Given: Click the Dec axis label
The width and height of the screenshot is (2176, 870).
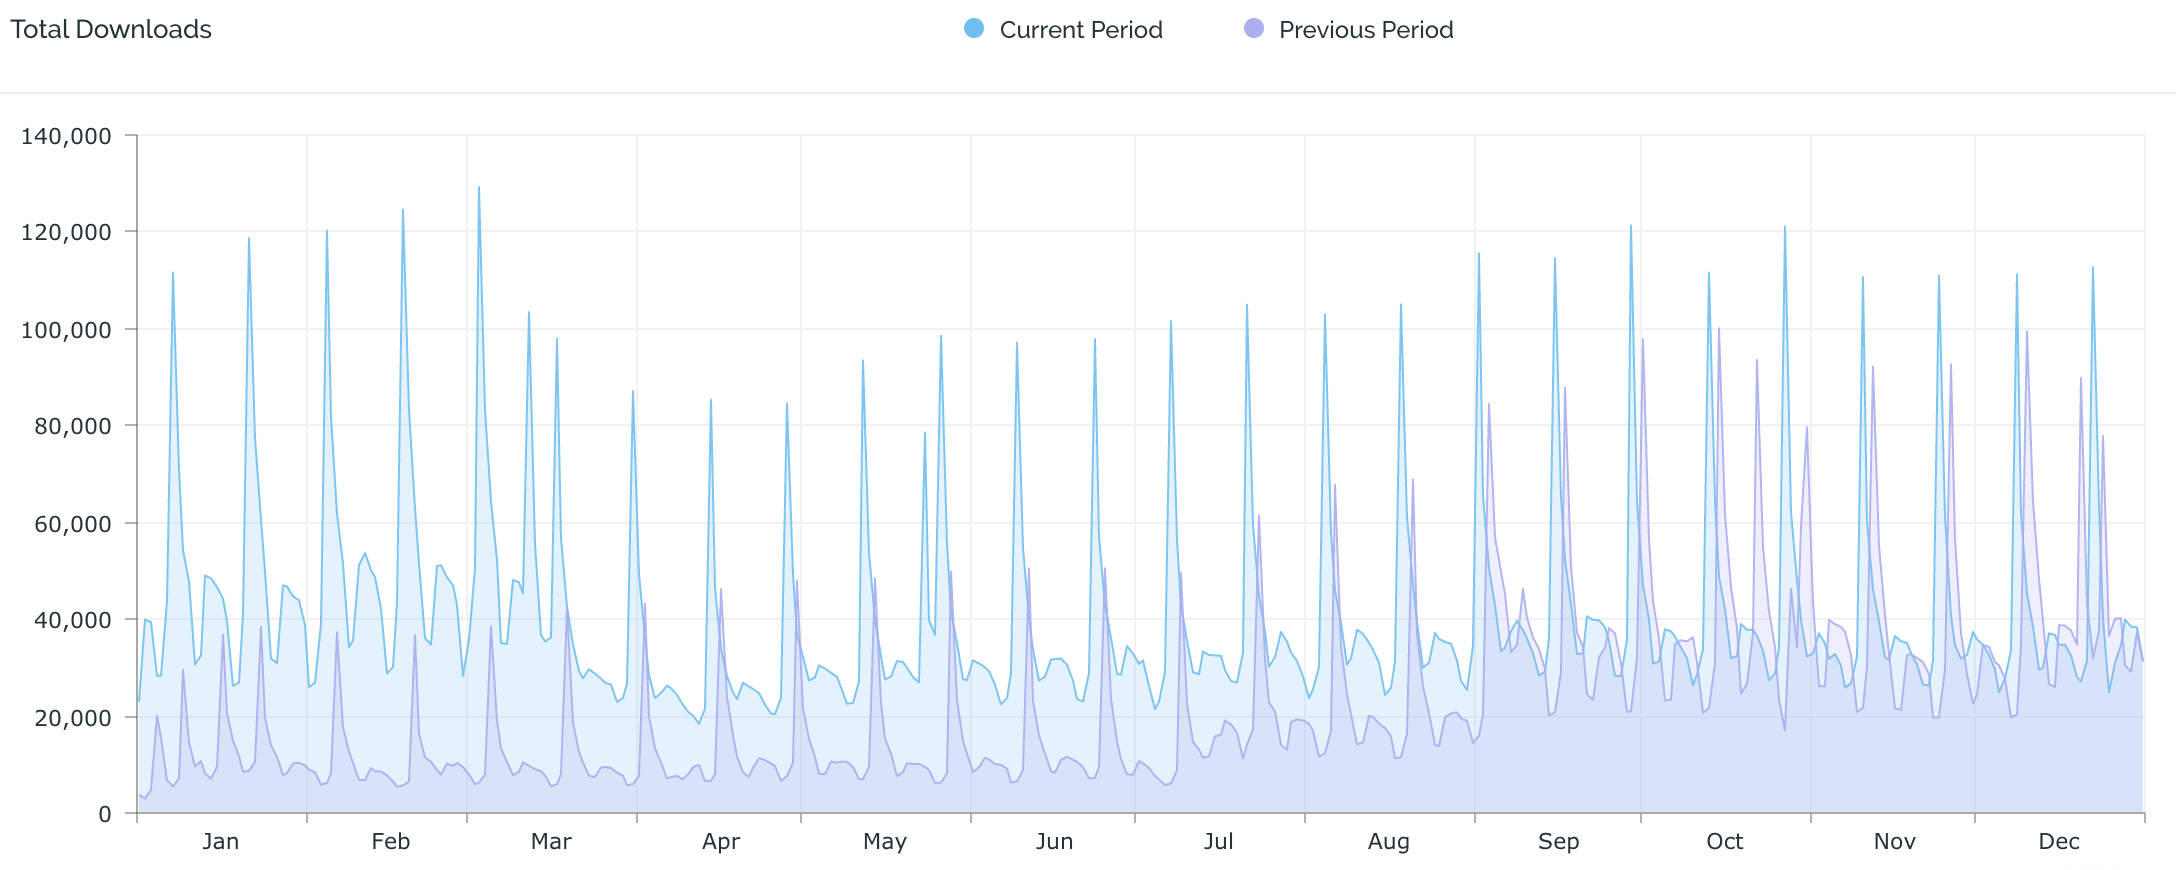Looking at the screenshot, I should coord(2059,841).
